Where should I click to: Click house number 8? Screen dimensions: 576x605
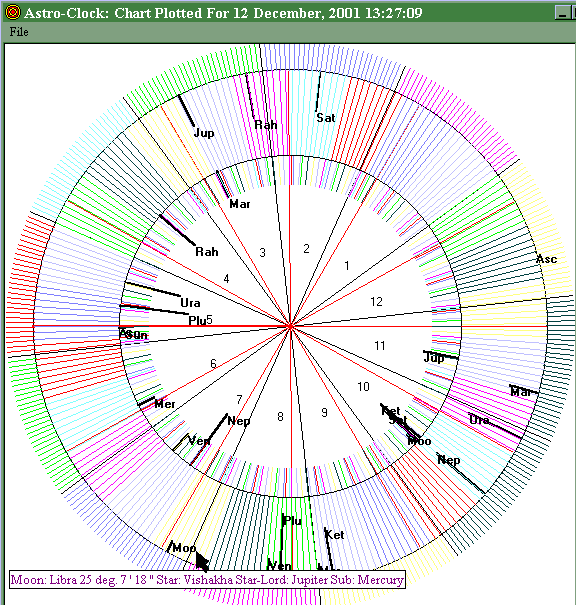pos(280,416)
